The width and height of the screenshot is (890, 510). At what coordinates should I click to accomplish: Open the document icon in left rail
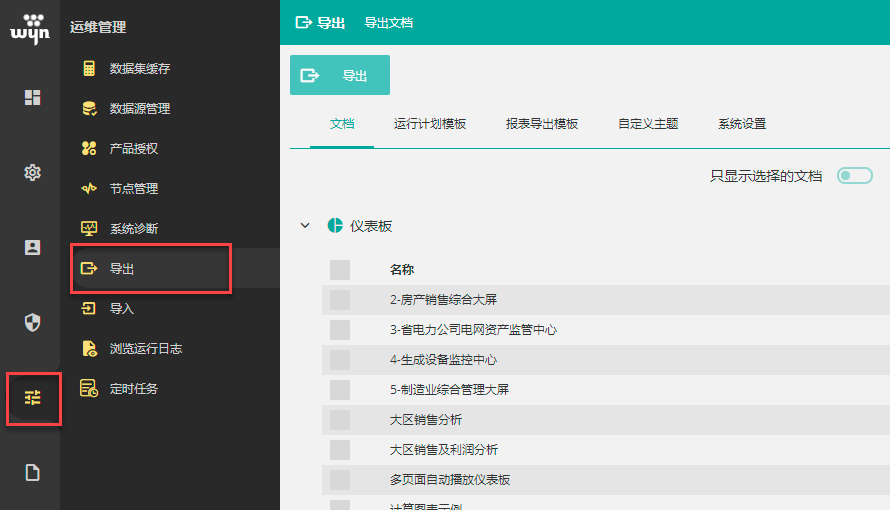[32, 473]
